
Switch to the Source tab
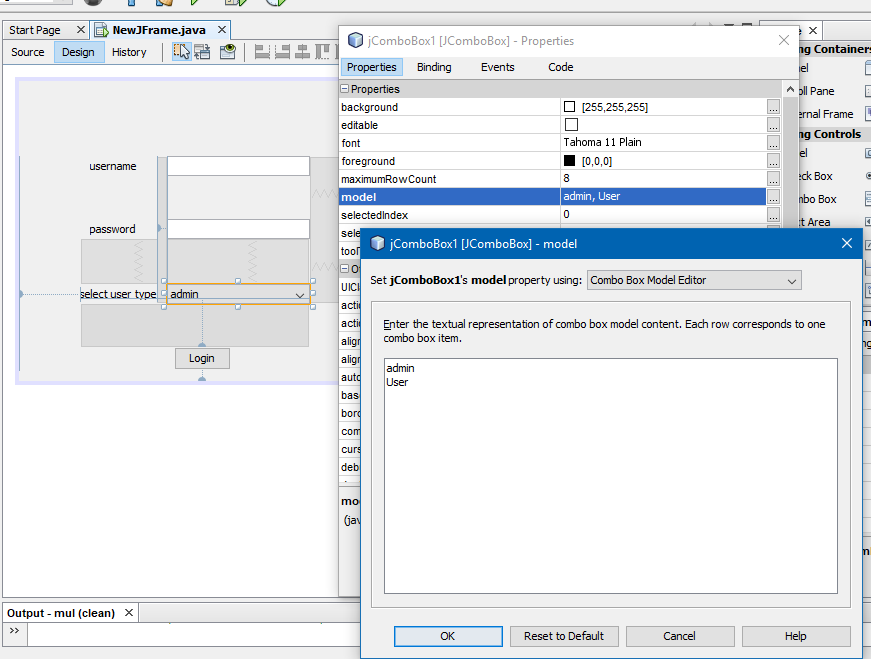(x=27, y=52)
